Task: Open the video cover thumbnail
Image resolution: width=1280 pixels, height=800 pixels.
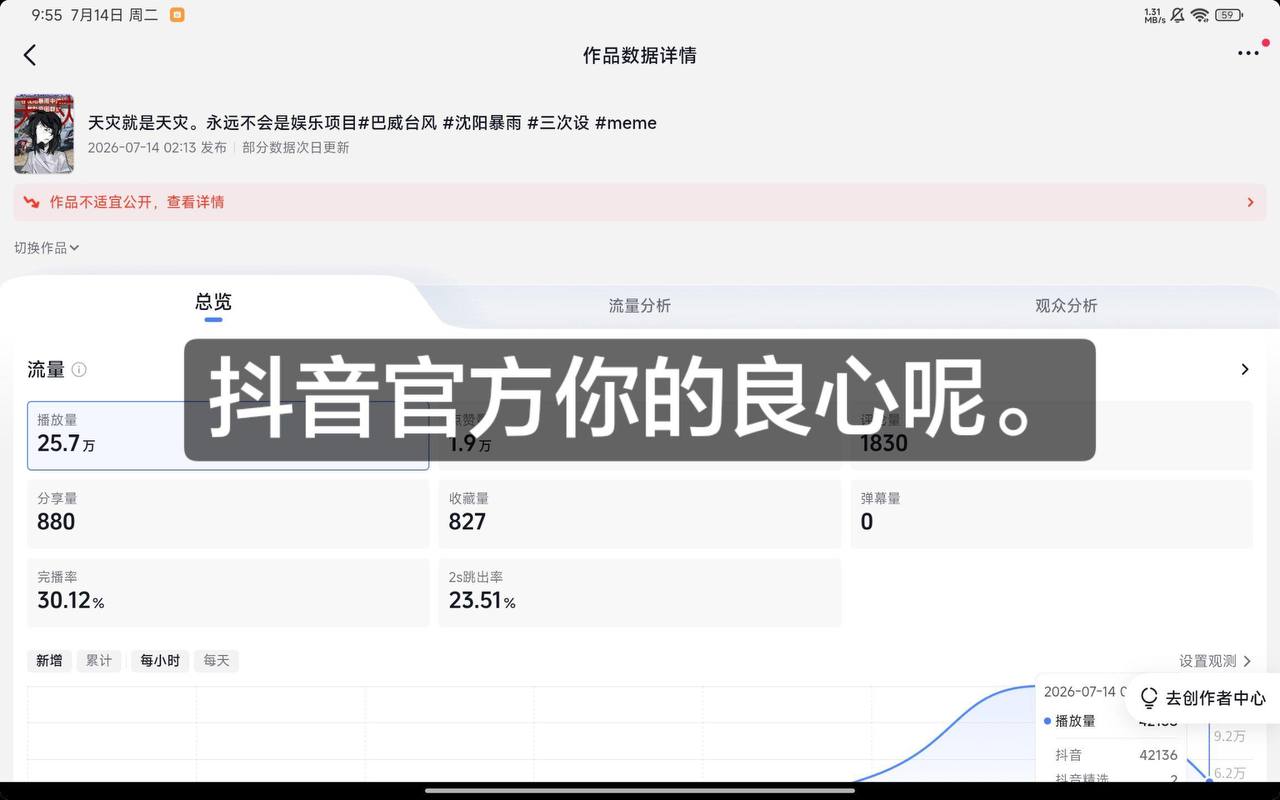Action: pos(44,134)
